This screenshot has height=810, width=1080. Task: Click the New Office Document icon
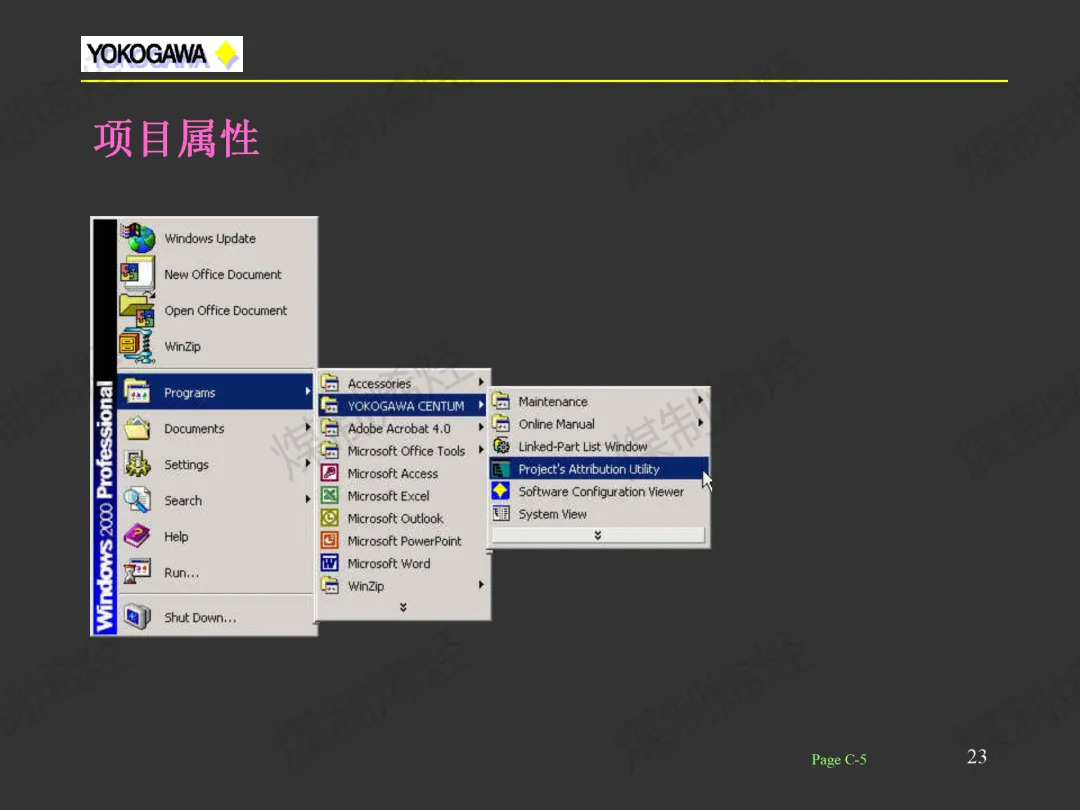point(138,273)
